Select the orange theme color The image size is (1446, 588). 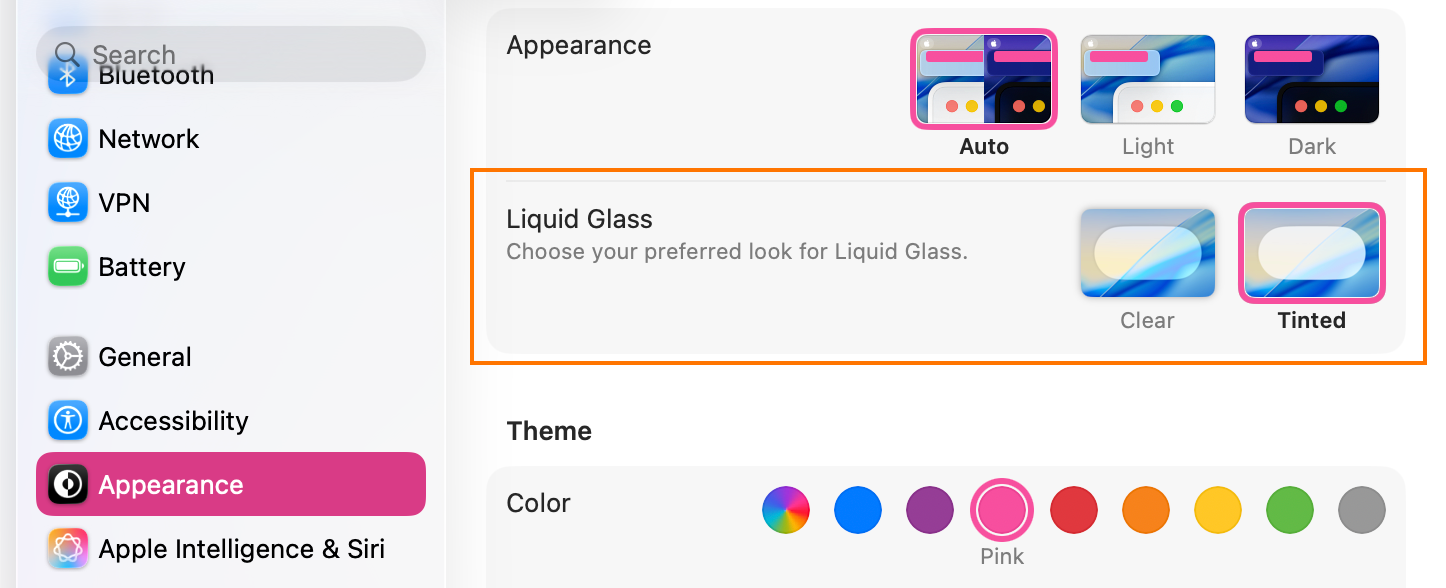1146,511
